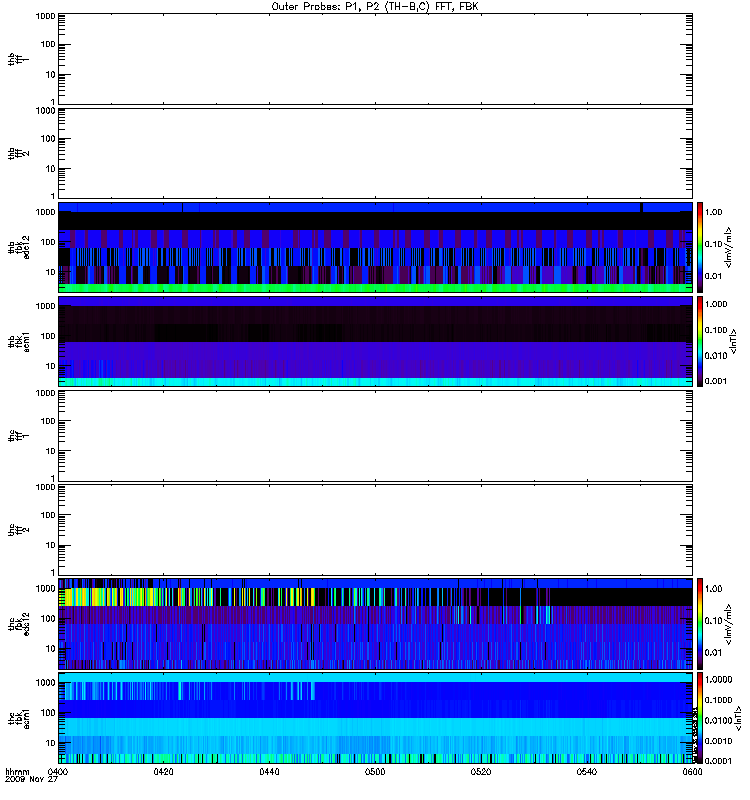
Task: Click the '1' tick label of thc fff 1
Action: pos(53,479)
